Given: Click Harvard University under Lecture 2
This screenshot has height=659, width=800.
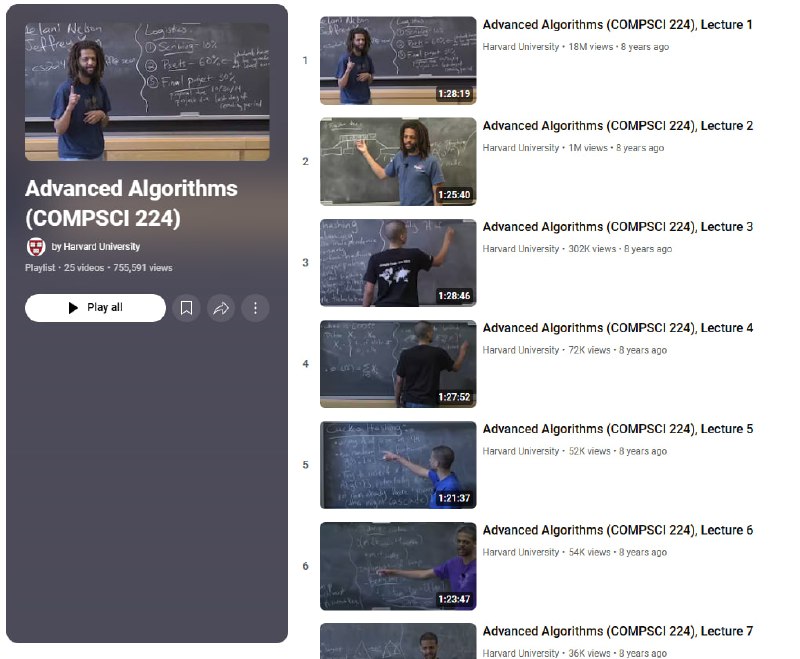Looking at the screenshot, I should coord(521,147).
